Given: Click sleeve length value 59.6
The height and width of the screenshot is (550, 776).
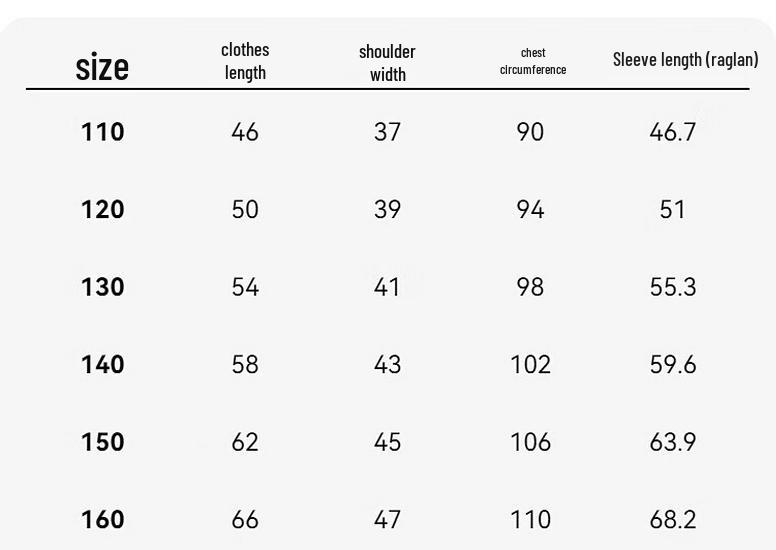Looking at the screenshot, I should click(673, 365).
